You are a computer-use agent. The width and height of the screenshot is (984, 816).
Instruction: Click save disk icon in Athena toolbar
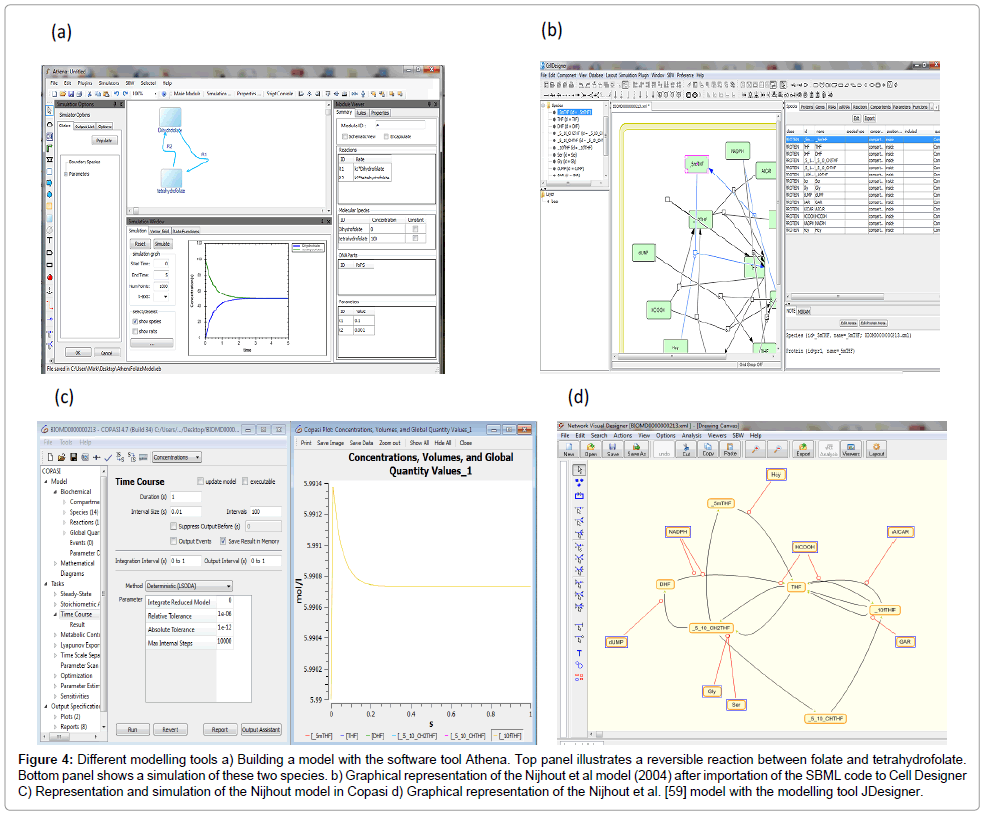pos(70,94)
